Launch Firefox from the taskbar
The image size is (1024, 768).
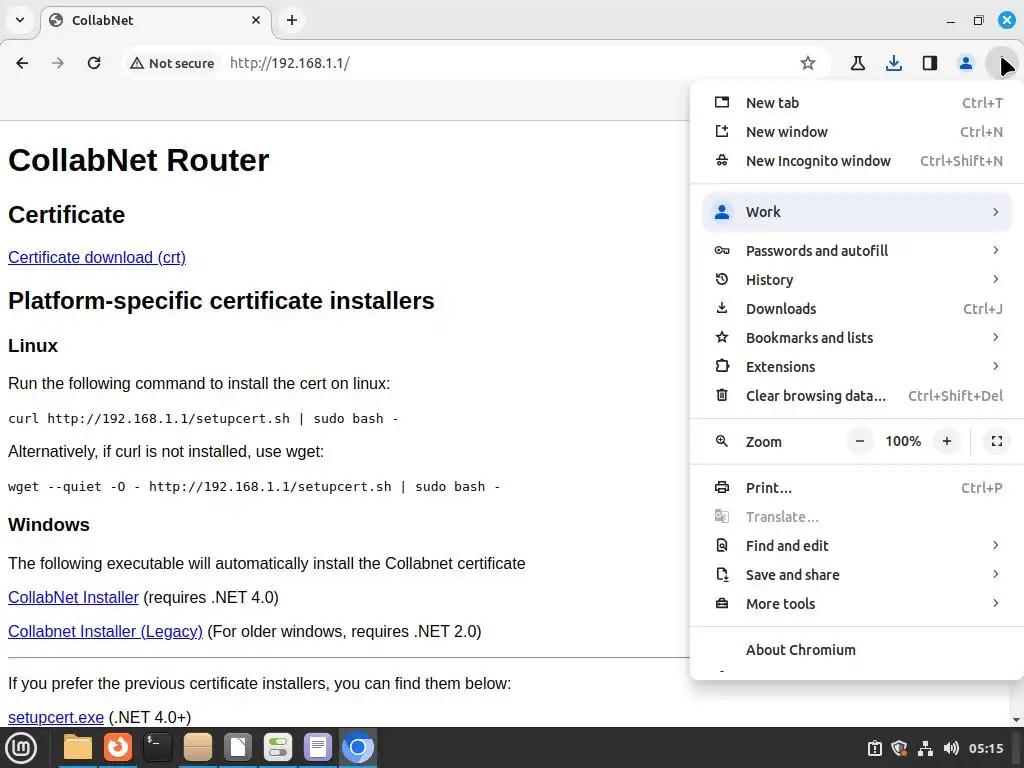tap(118, 747)
